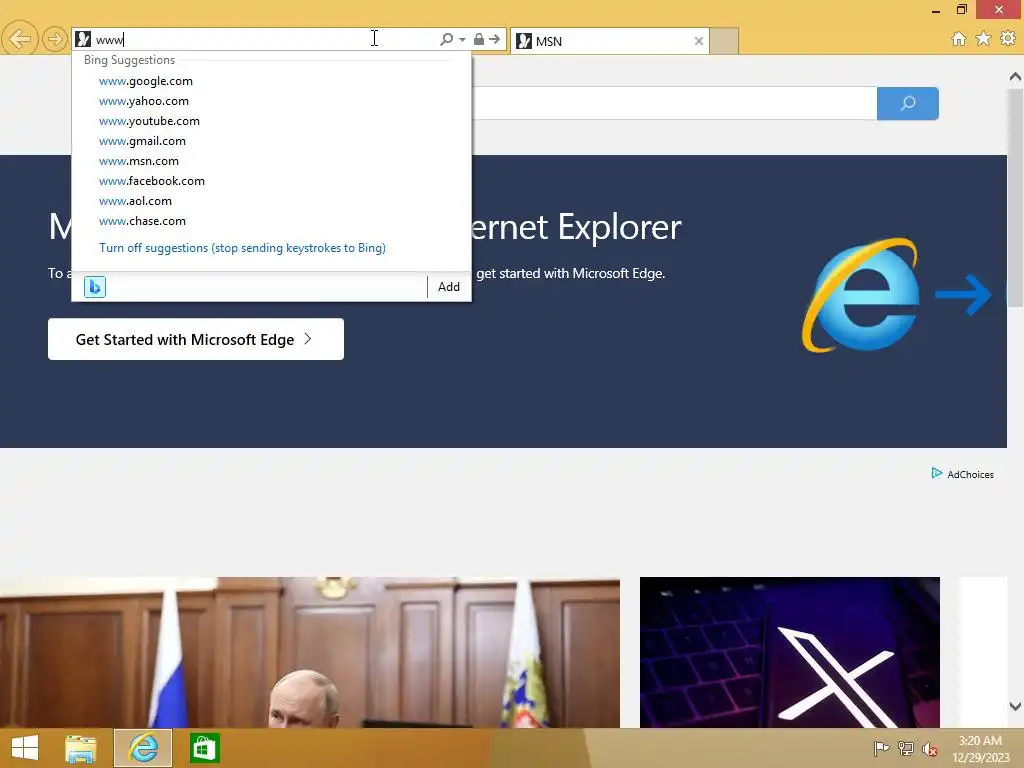Click the security lock icon in address bar
This screenshot has width=1024, height=768.
pos(479,39)
